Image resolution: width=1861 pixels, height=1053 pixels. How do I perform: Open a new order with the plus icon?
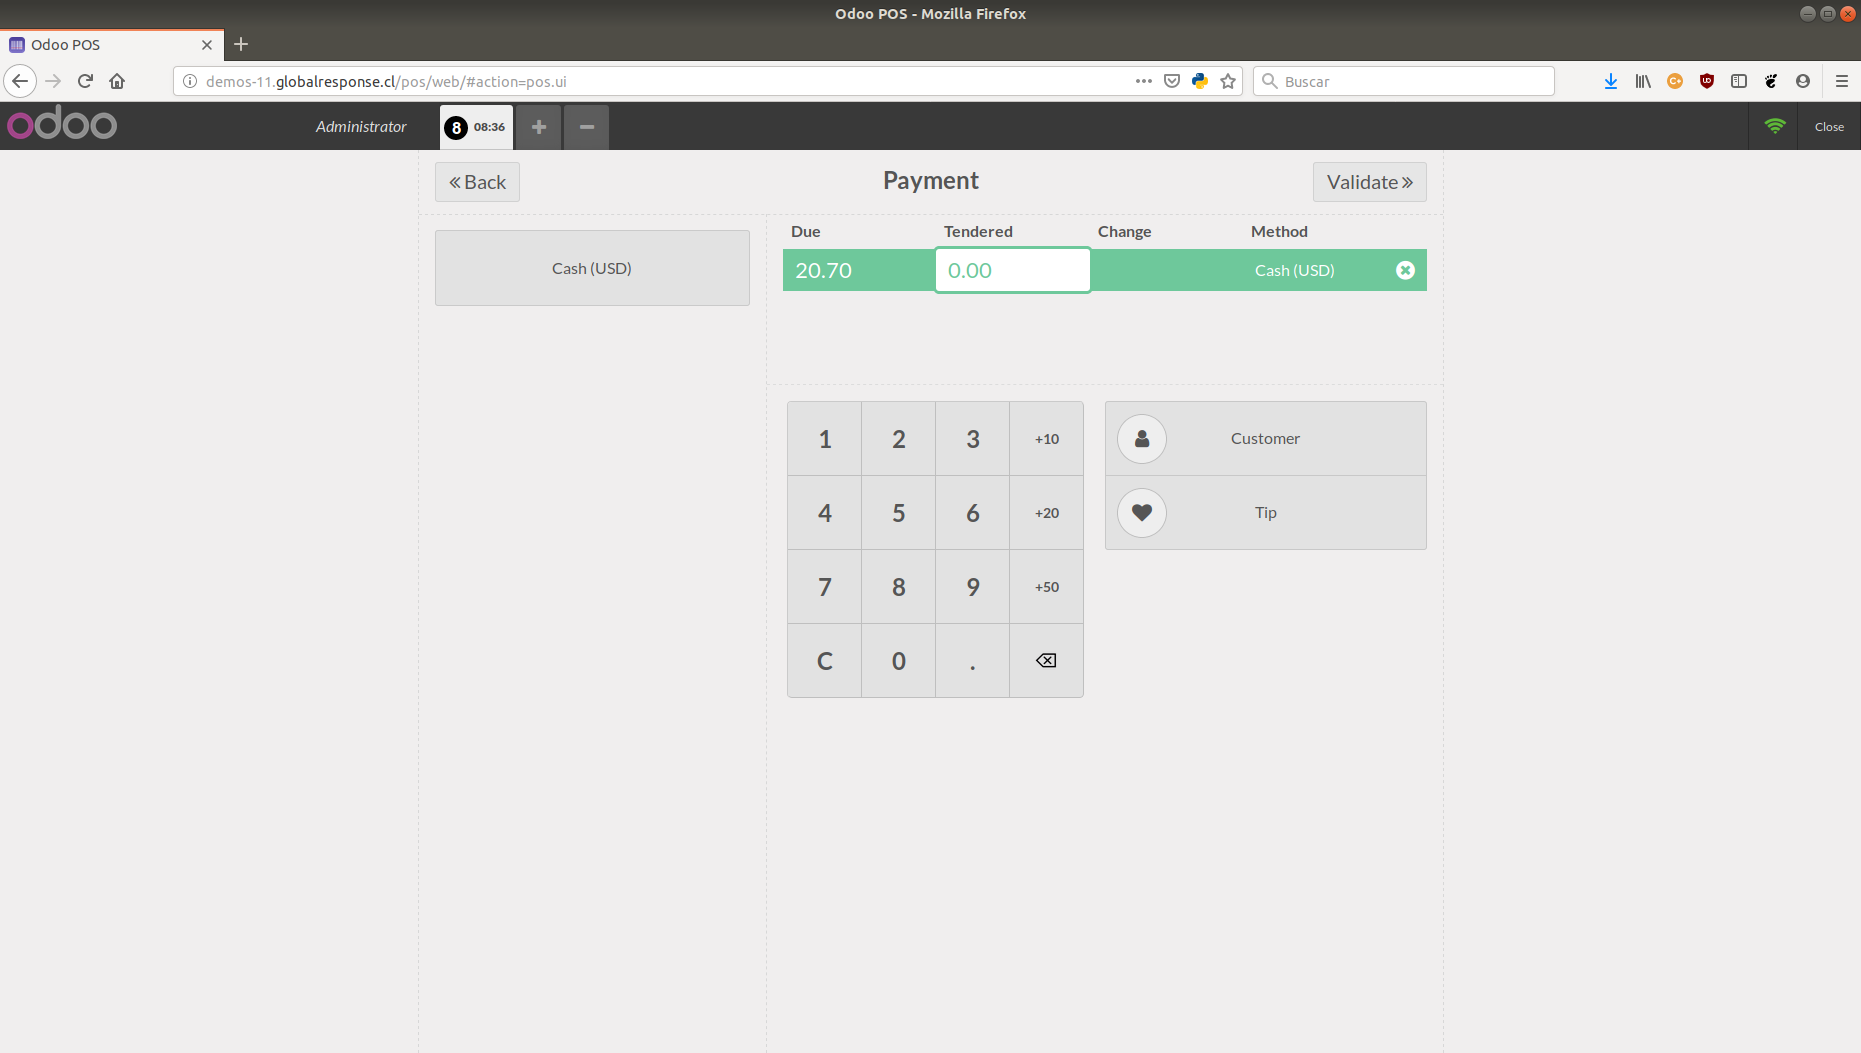click(538, 127)
